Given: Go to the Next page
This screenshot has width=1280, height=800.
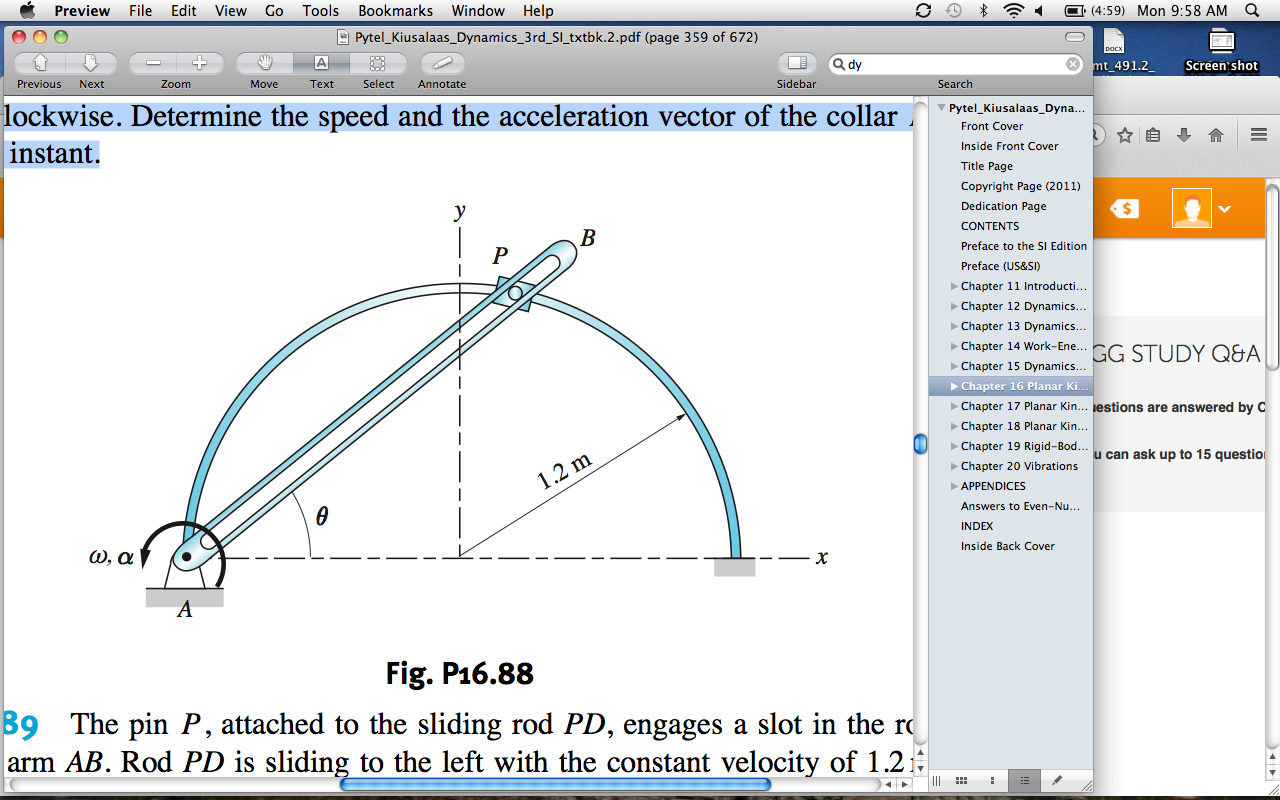Looking at the screenshot, I should pyautogui.click(x=91, y=62).
